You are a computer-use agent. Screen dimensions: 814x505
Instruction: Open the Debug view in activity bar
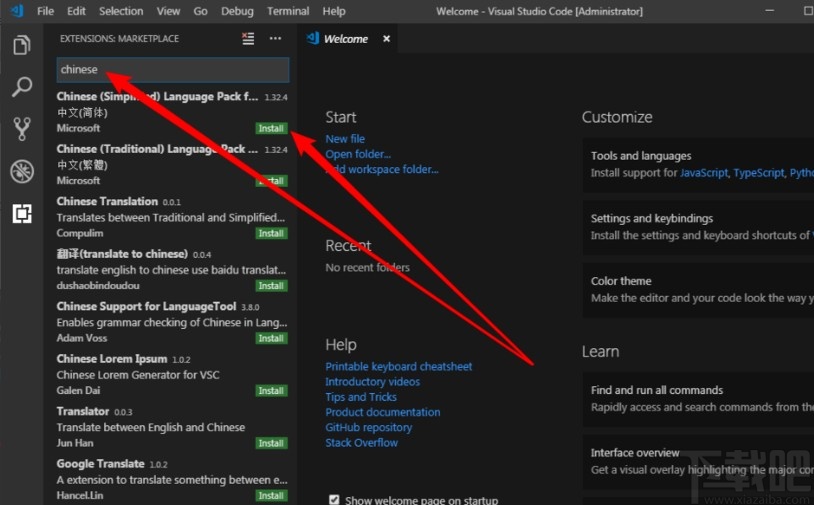click(x=22, y=171)
